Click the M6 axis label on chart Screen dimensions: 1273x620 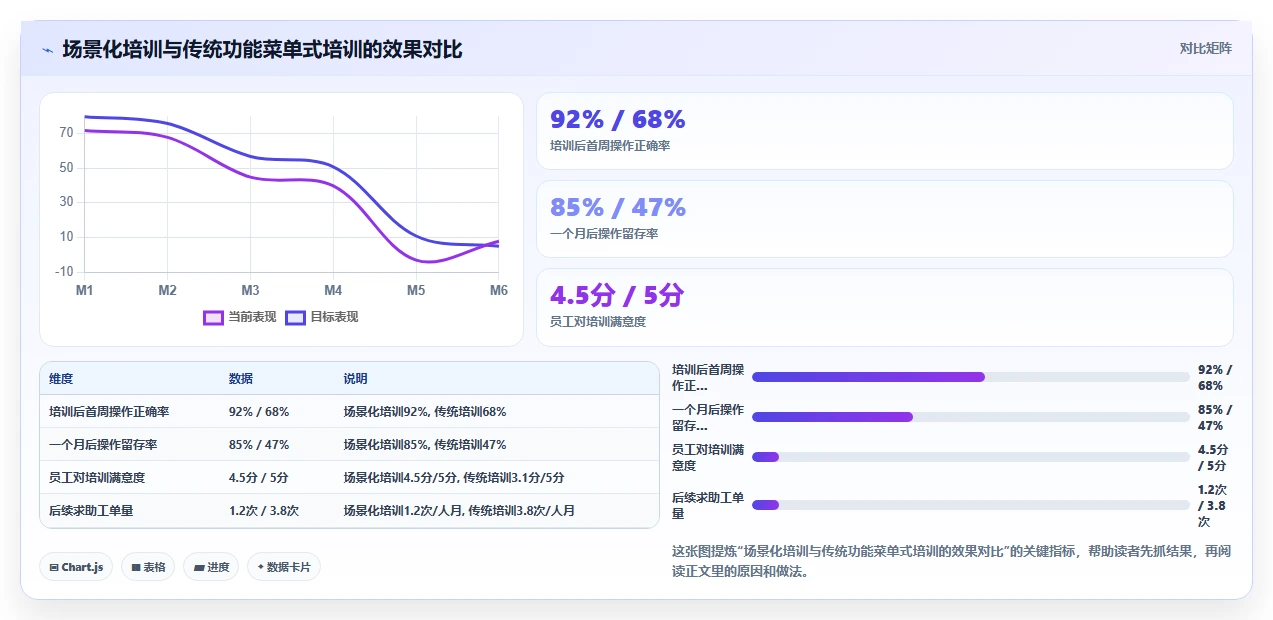(498, 290)
